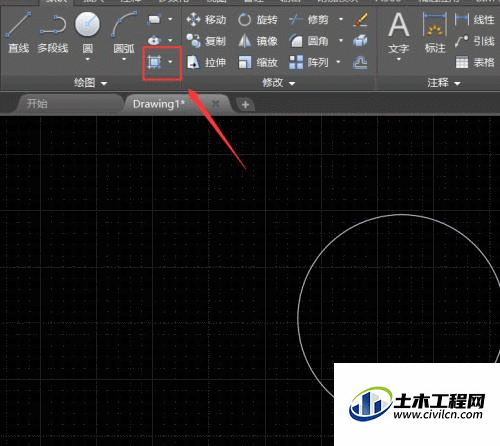500x446 pixels.
Task: Activate the 圆角 (Fillet) command
Action: coord(308,41)
